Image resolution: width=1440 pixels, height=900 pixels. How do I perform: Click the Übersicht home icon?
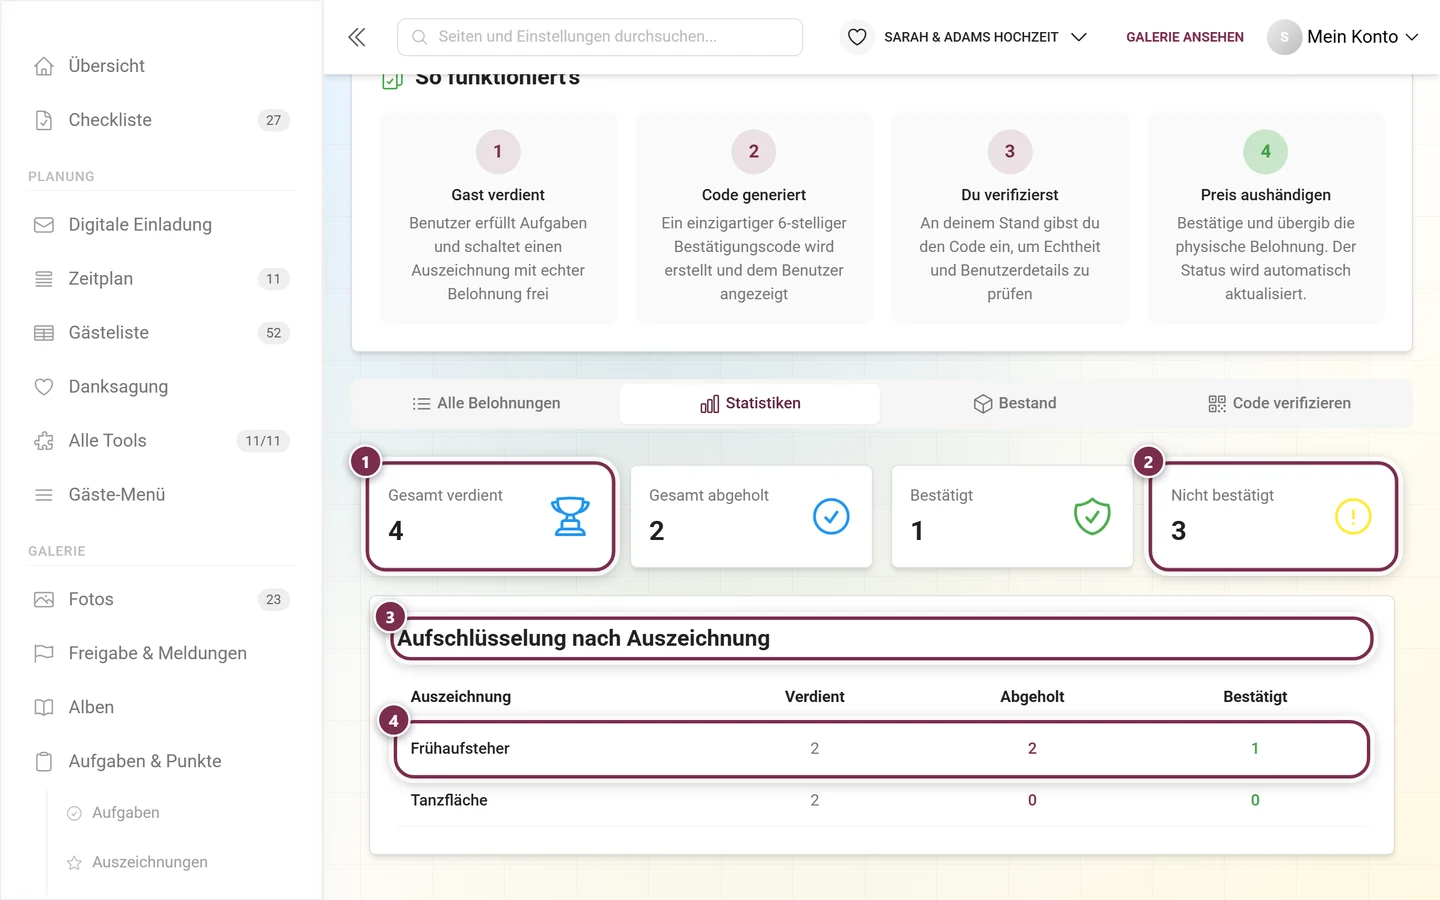point(44,66)
